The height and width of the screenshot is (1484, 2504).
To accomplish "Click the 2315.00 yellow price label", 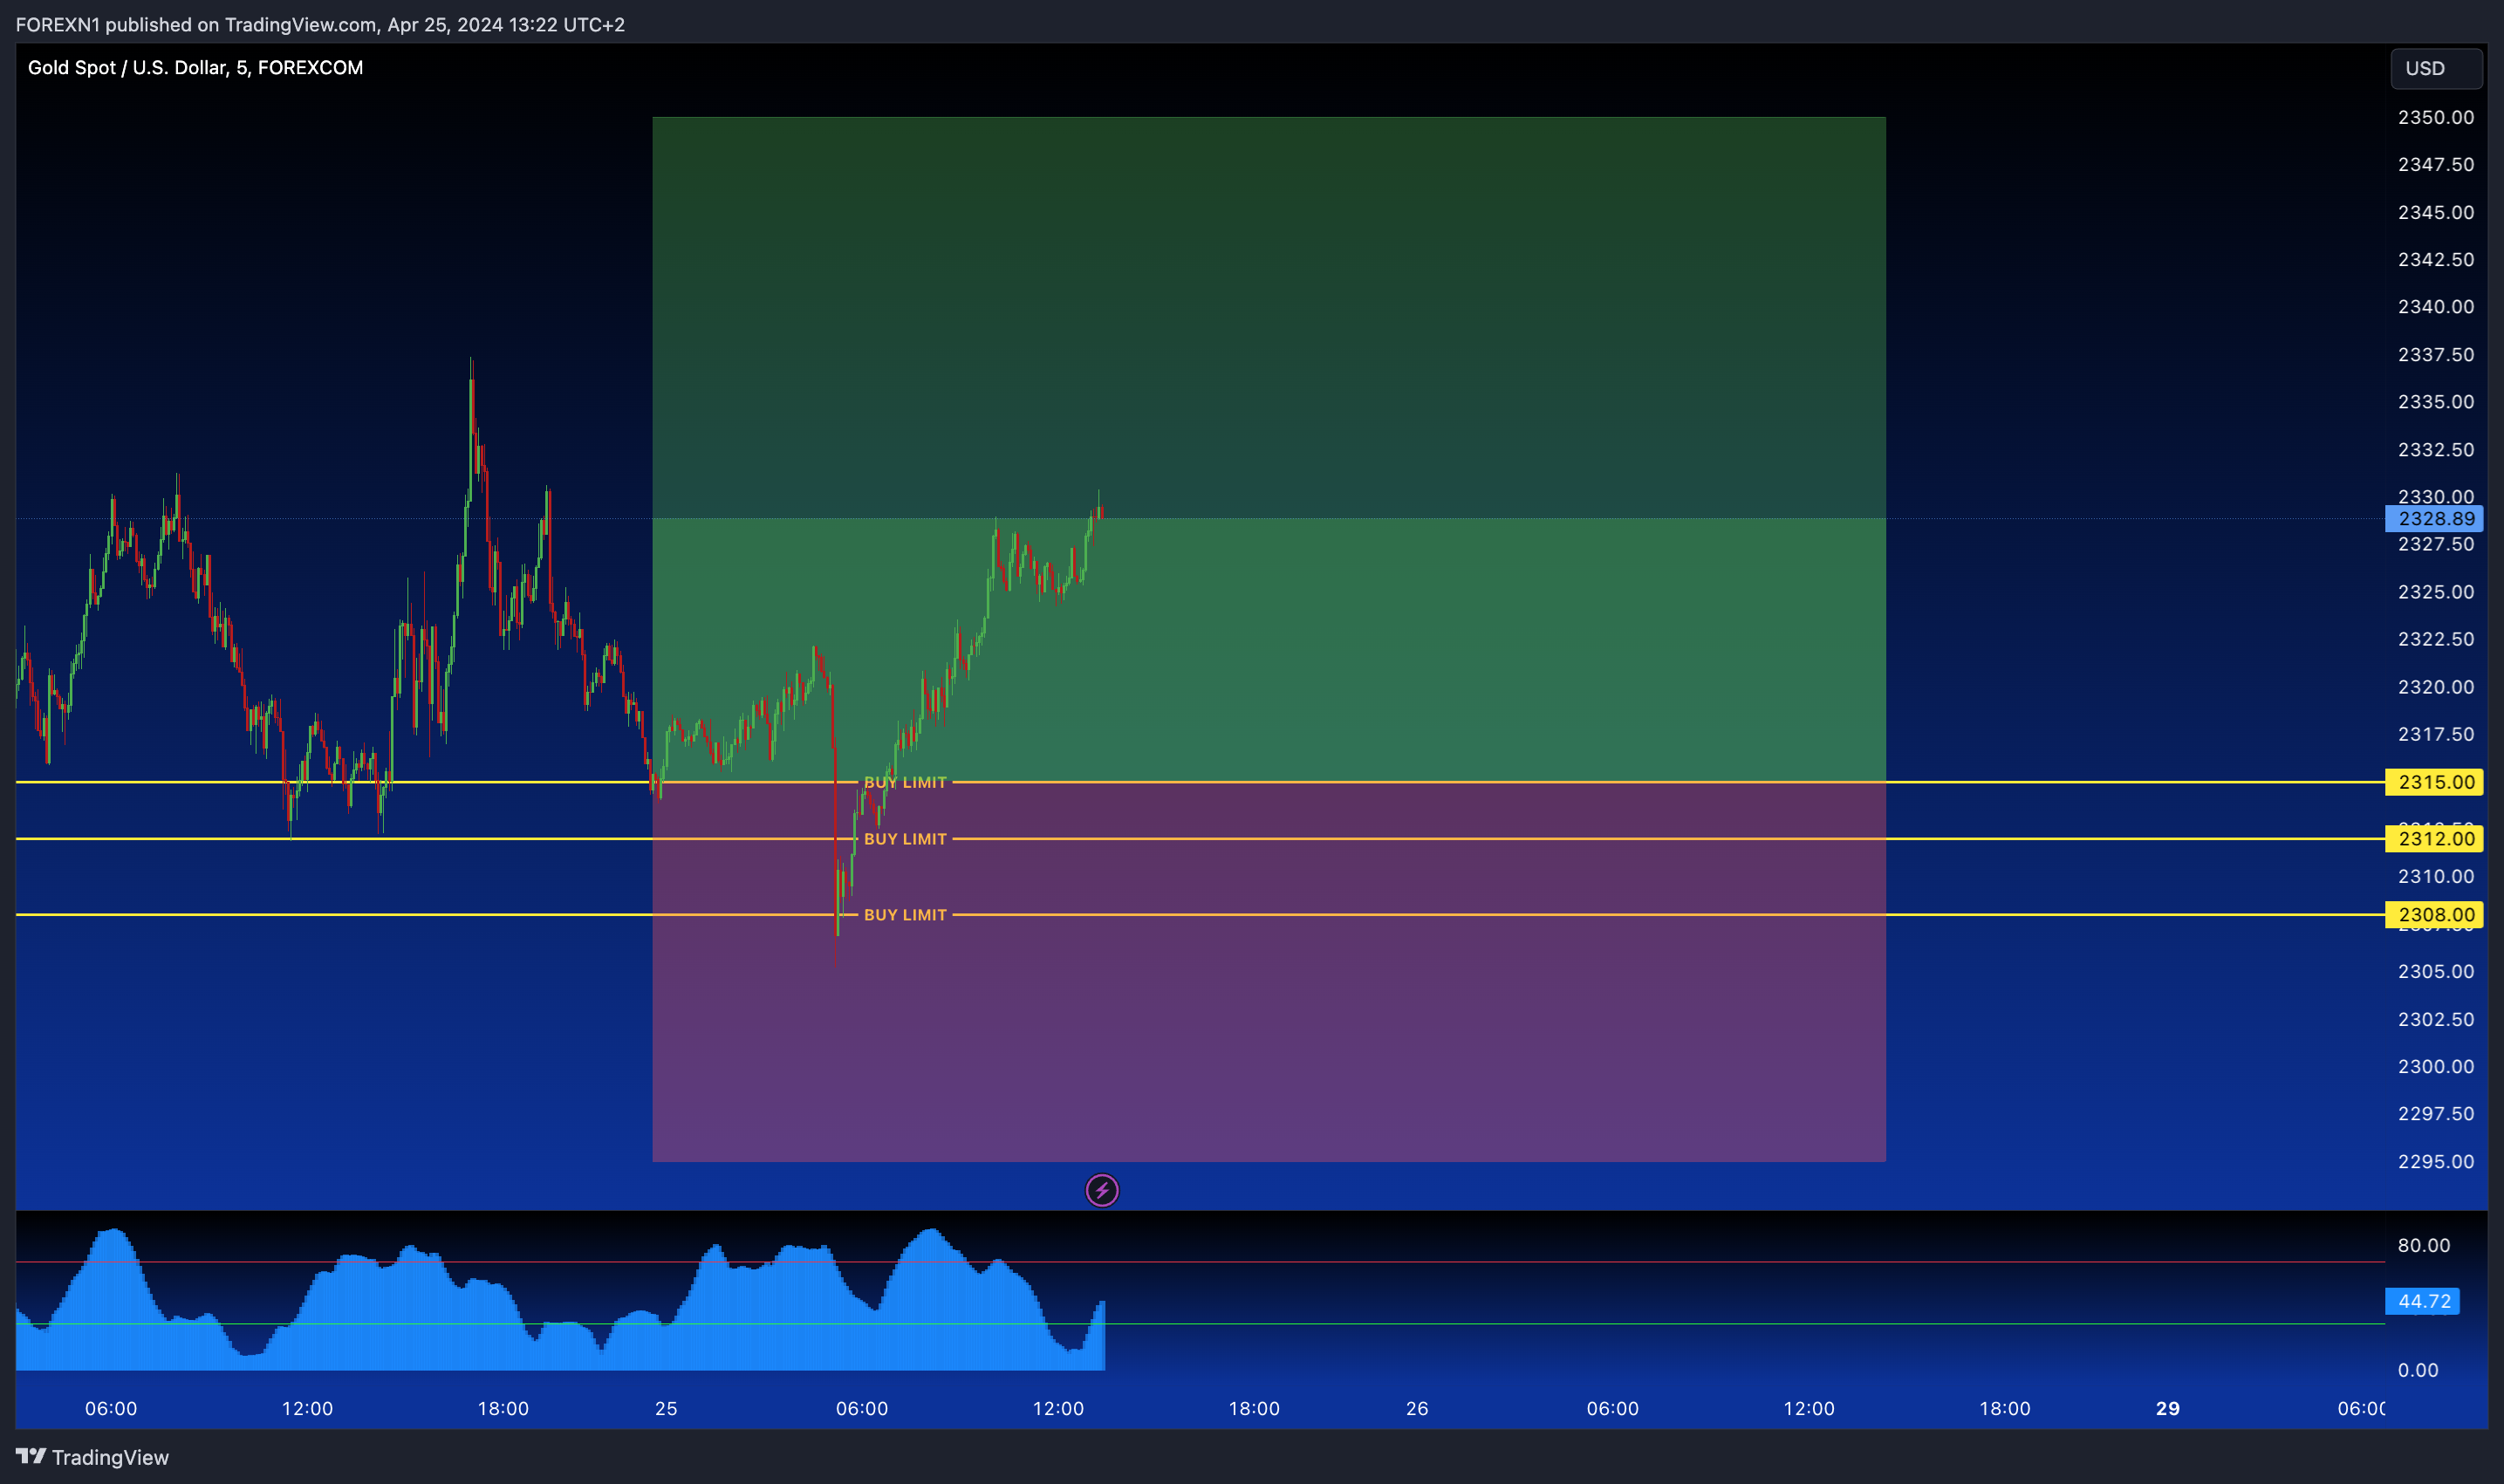I will 2434,782.
